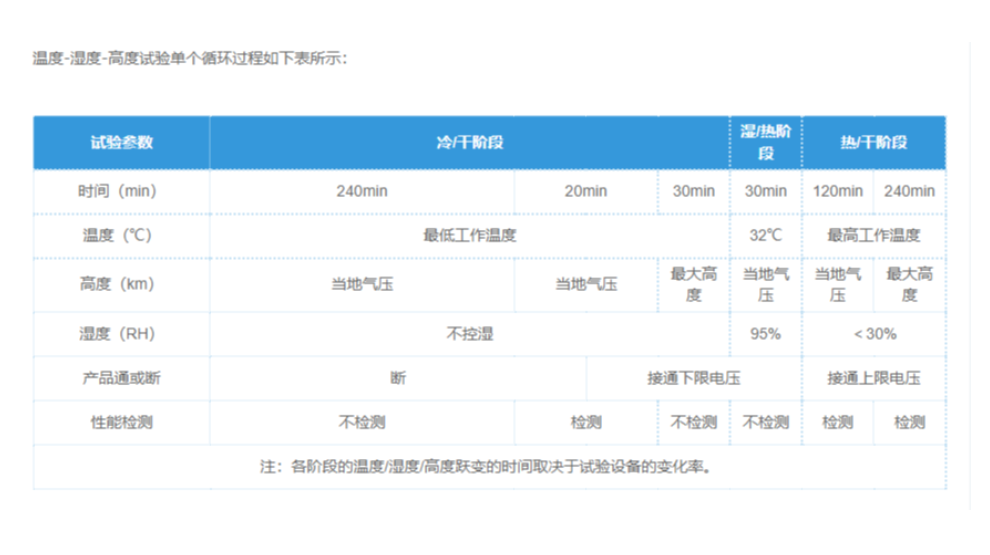990x555 pixels.
Task: Select the 接通上限电压 cell
Action: tap(873, 378)
